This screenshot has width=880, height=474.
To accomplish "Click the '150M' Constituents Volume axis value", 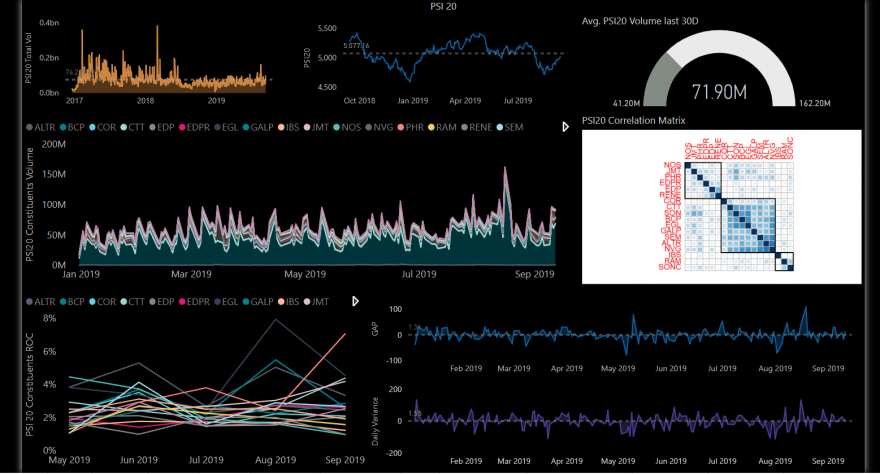I will [54, 174].
